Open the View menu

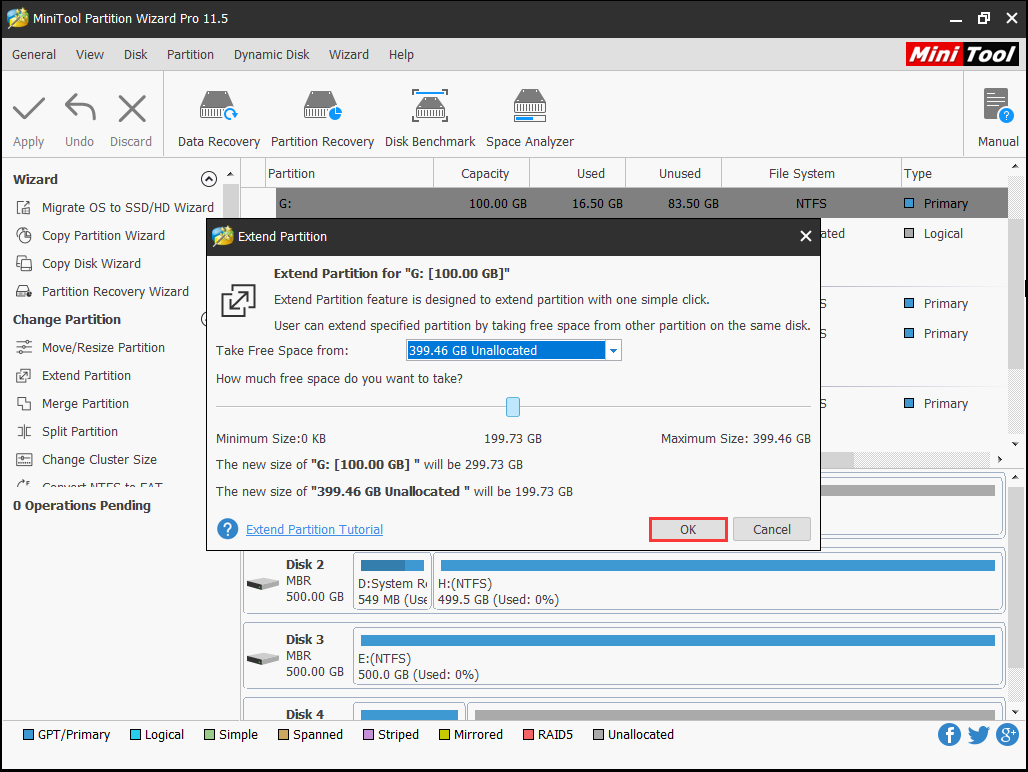[x=90, y=54]
